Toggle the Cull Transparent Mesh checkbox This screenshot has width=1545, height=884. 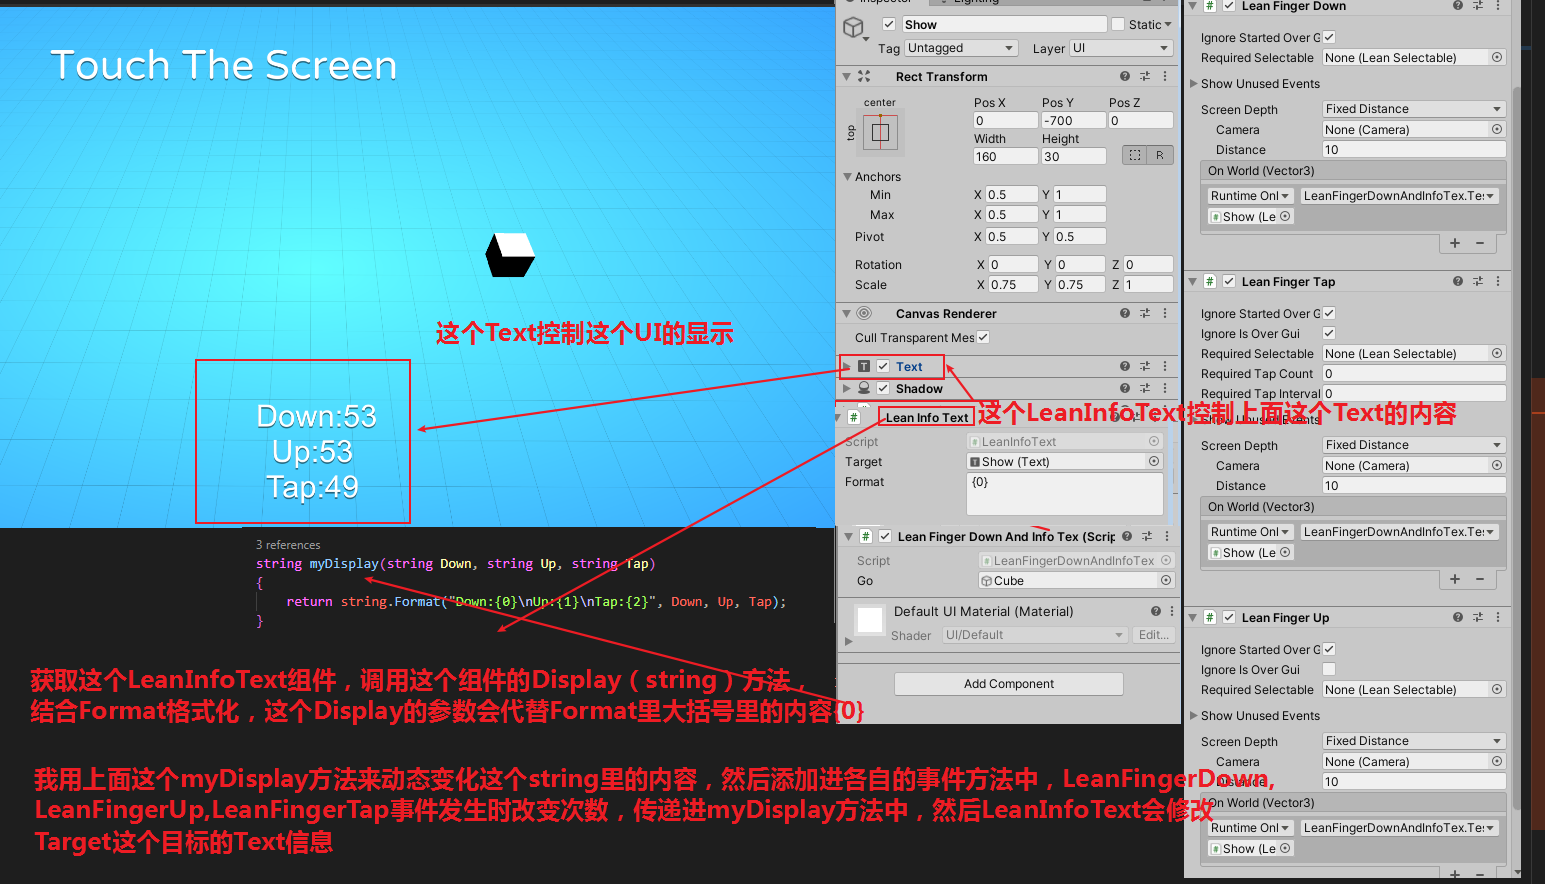click(x=983, y=337)
